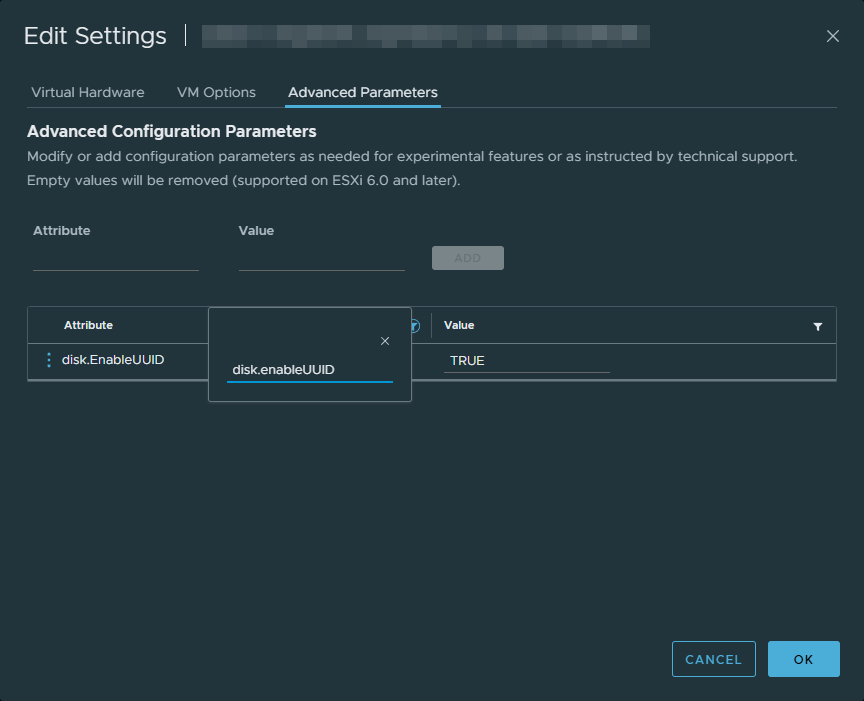
Task: Open the VM Options tab
Action: coord(216,92)
